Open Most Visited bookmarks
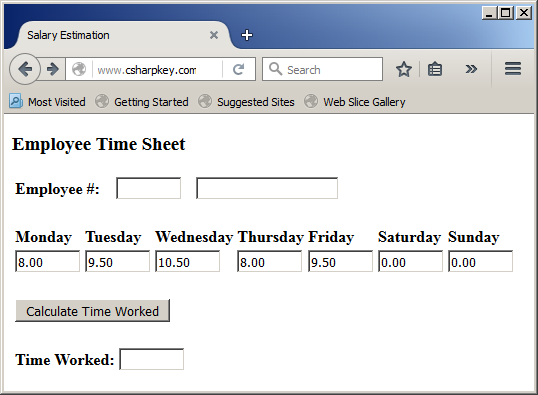 point(47,102)
